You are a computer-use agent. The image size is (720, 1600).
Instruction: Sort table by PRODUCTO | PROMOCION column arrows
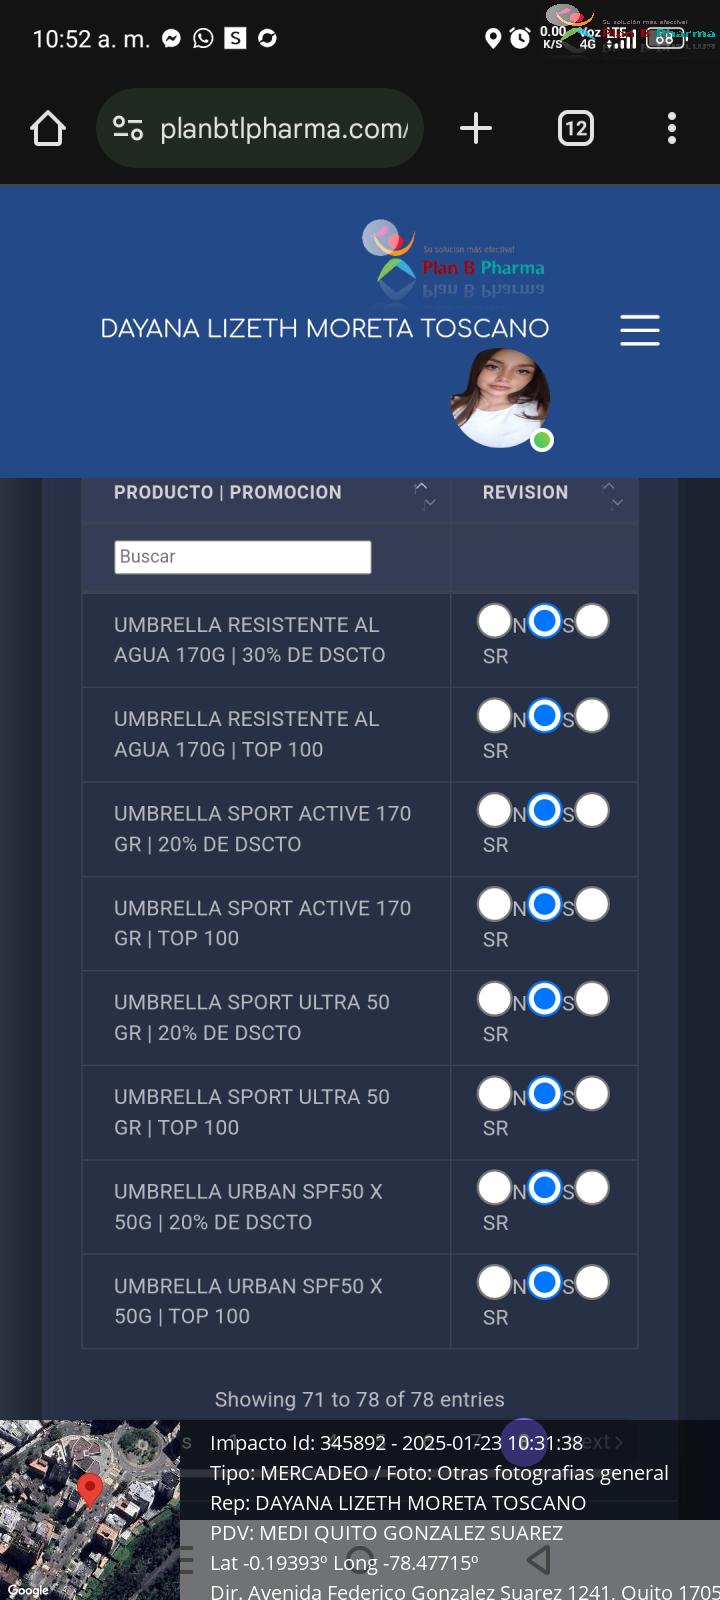424,492
